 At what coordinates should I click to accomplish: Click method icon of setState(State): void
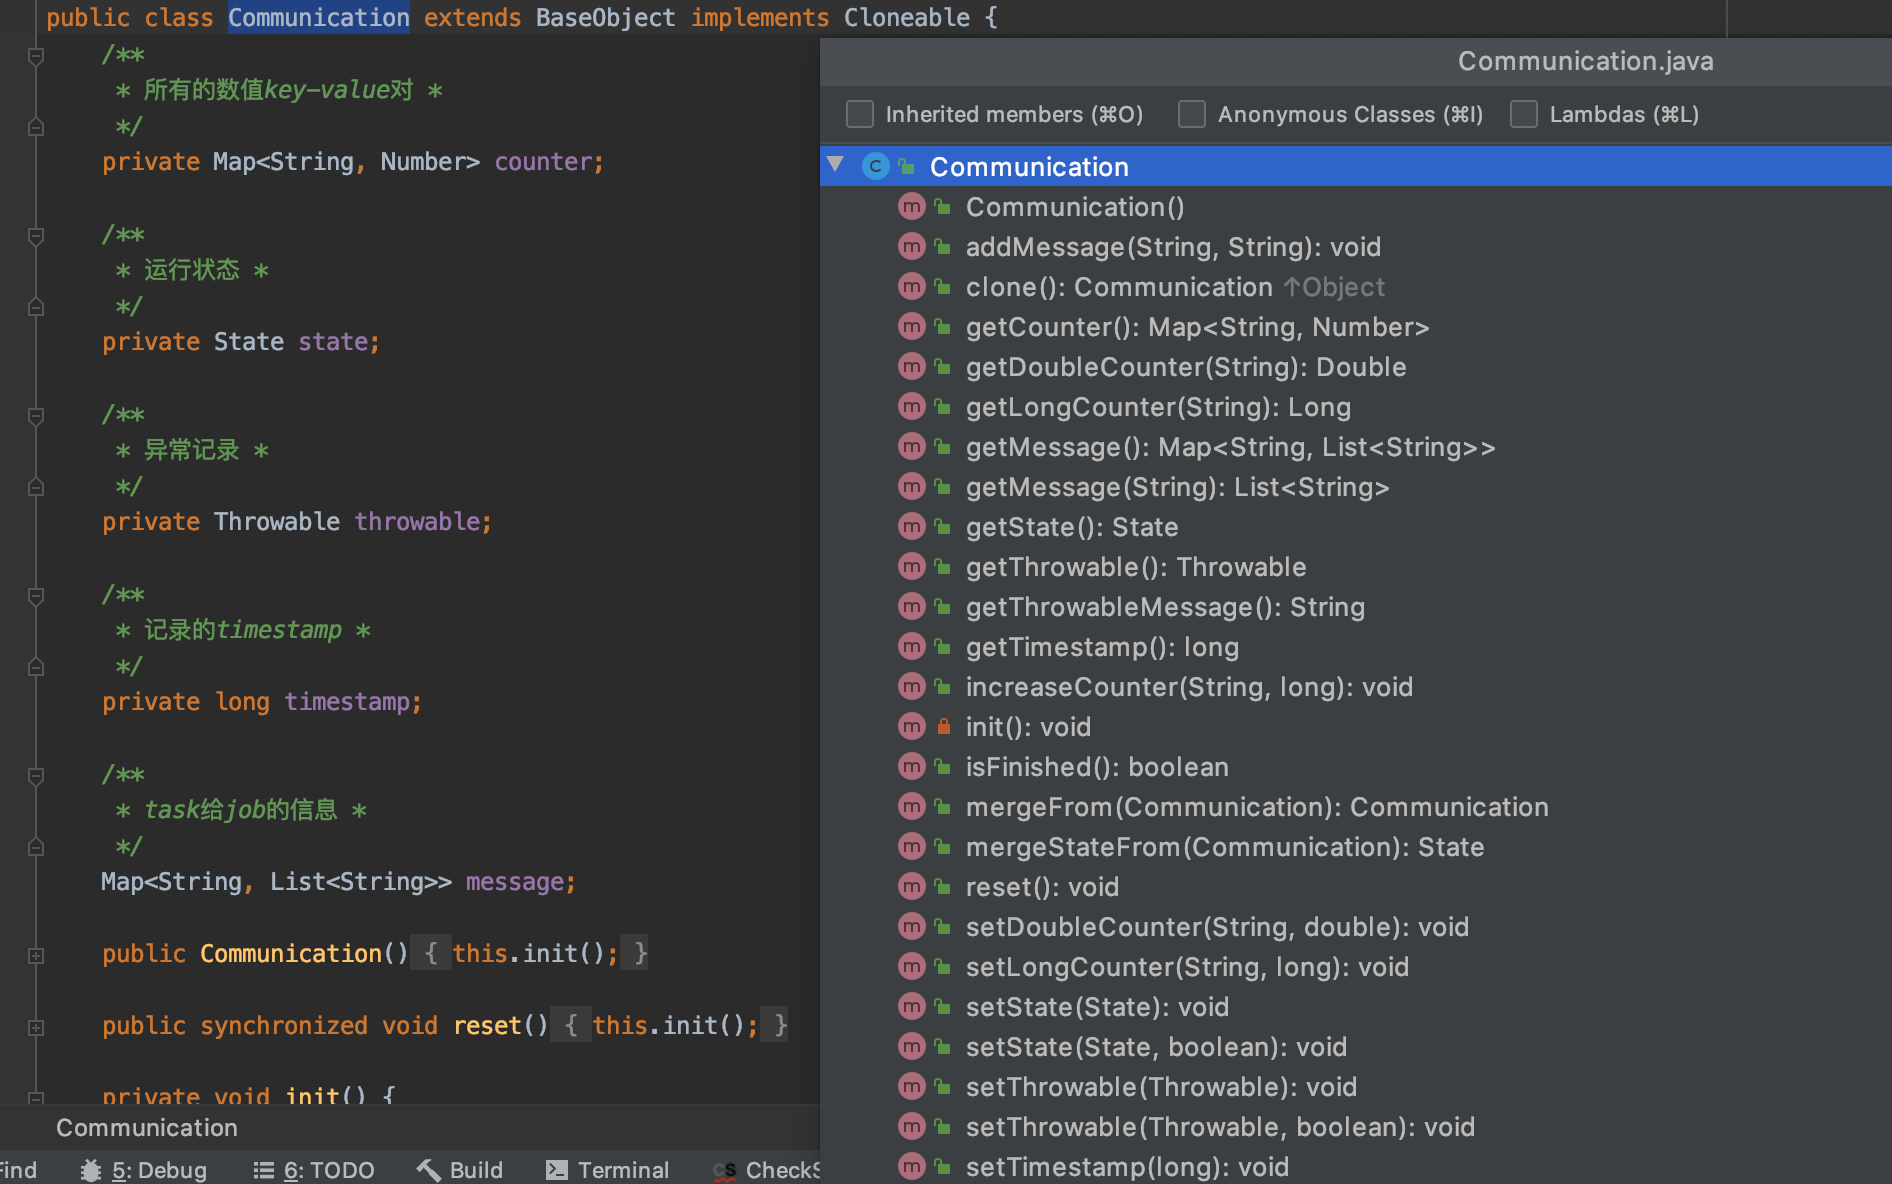click(911, 1006)
